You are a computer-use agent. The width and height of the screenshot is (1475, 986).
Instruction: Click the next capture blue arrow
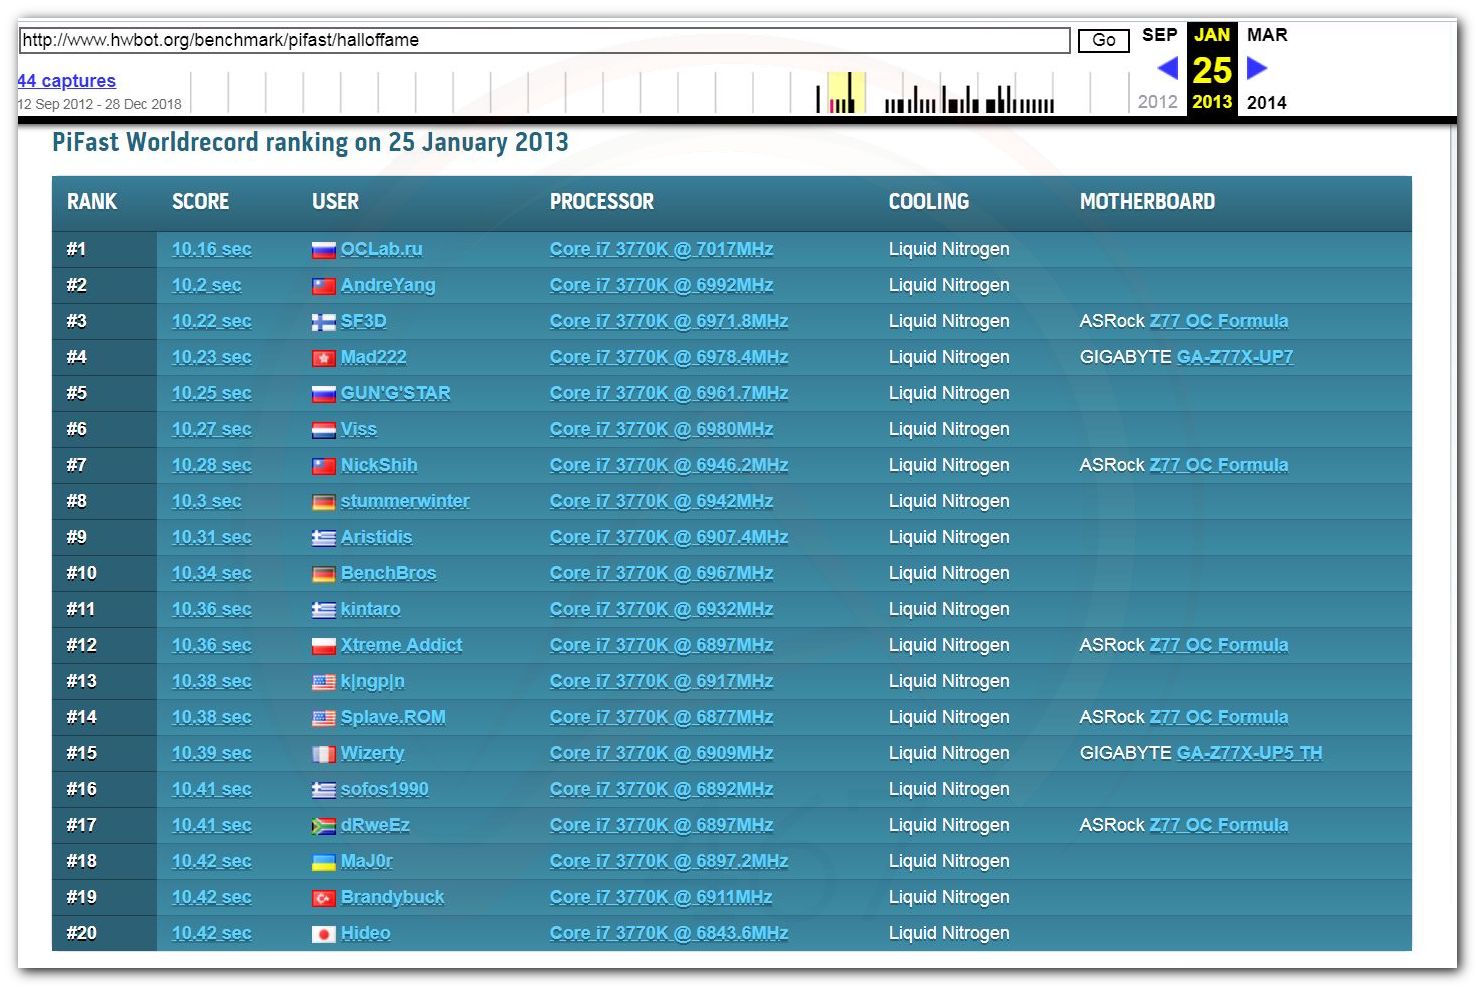(1257, 68)
